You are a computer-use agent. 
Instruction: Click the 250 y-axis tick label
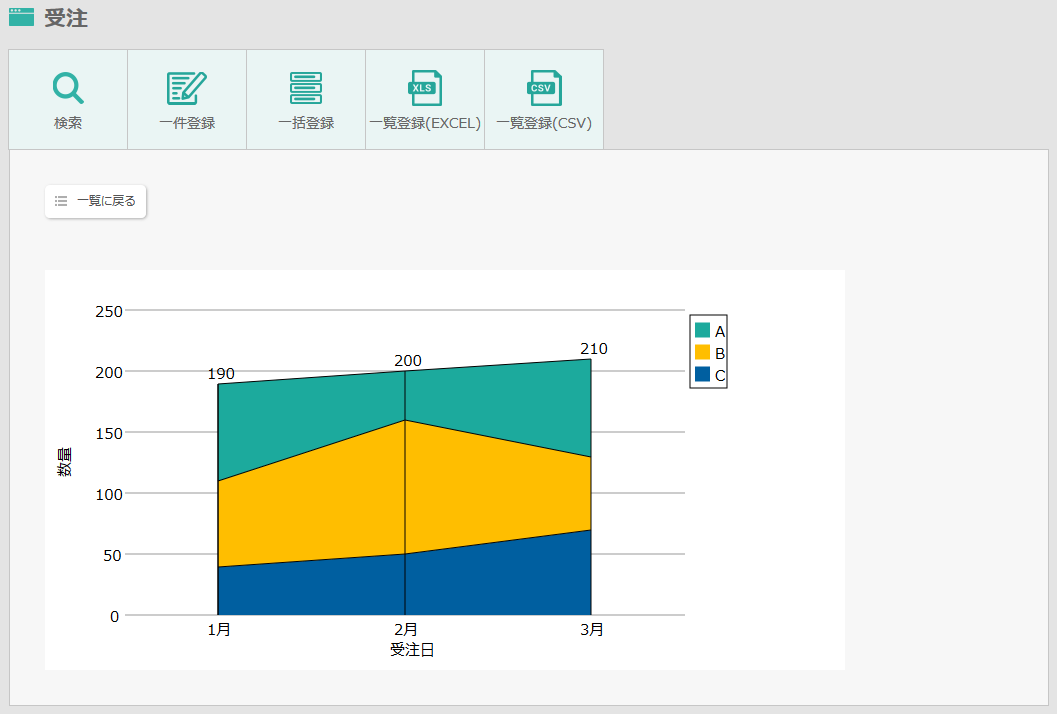pos(109,311)
